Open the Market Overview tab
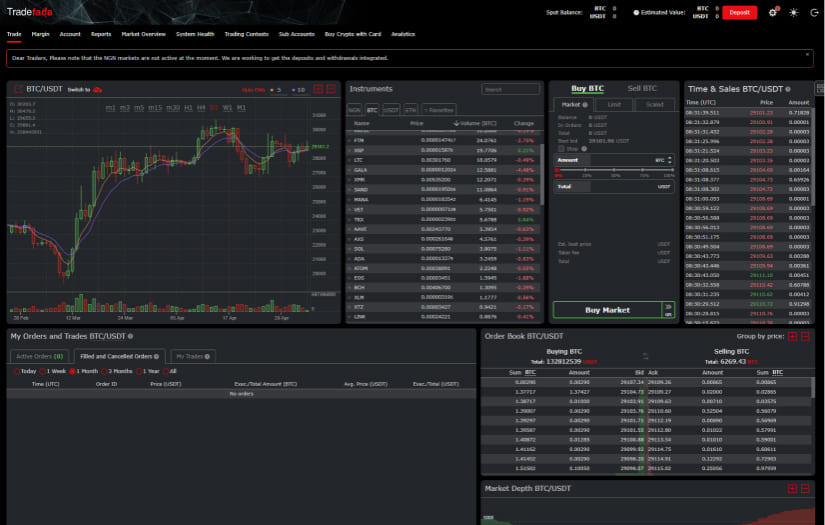Screen dimensions: 825x525 point(143,34)
